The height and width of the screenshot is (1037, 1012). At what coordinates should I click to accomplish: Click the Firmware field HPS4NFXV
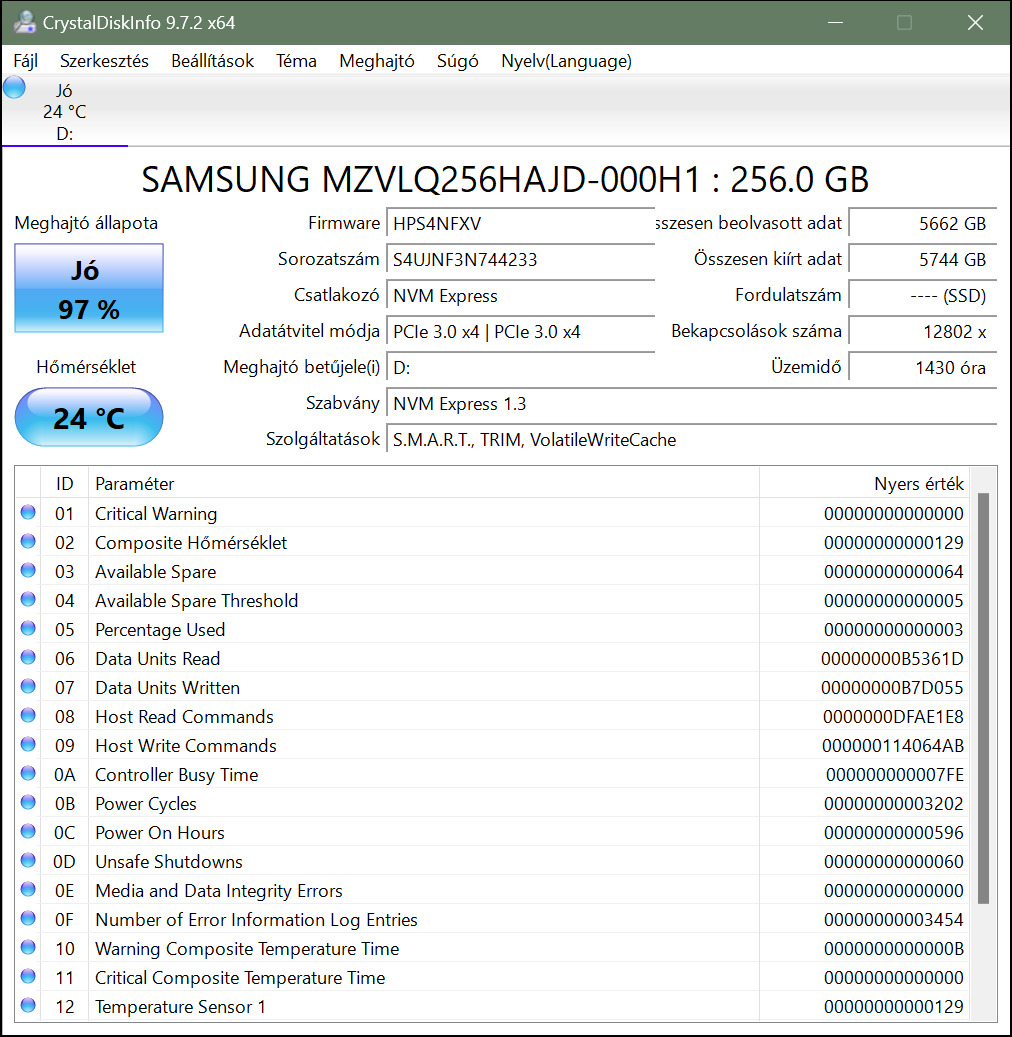coord(521,224)
